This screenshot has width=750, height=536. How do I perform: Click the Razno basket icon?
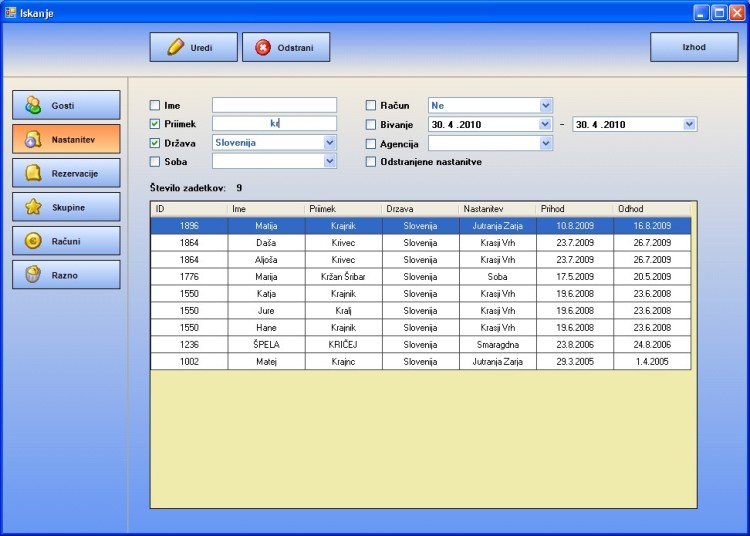coord(34,274)
